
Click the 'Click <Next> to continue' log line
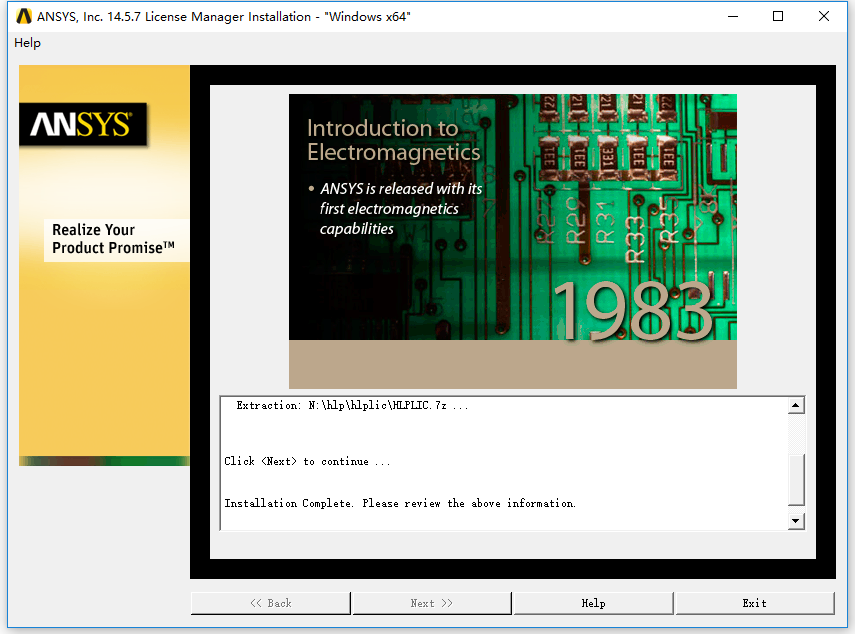tap(307, 461)
